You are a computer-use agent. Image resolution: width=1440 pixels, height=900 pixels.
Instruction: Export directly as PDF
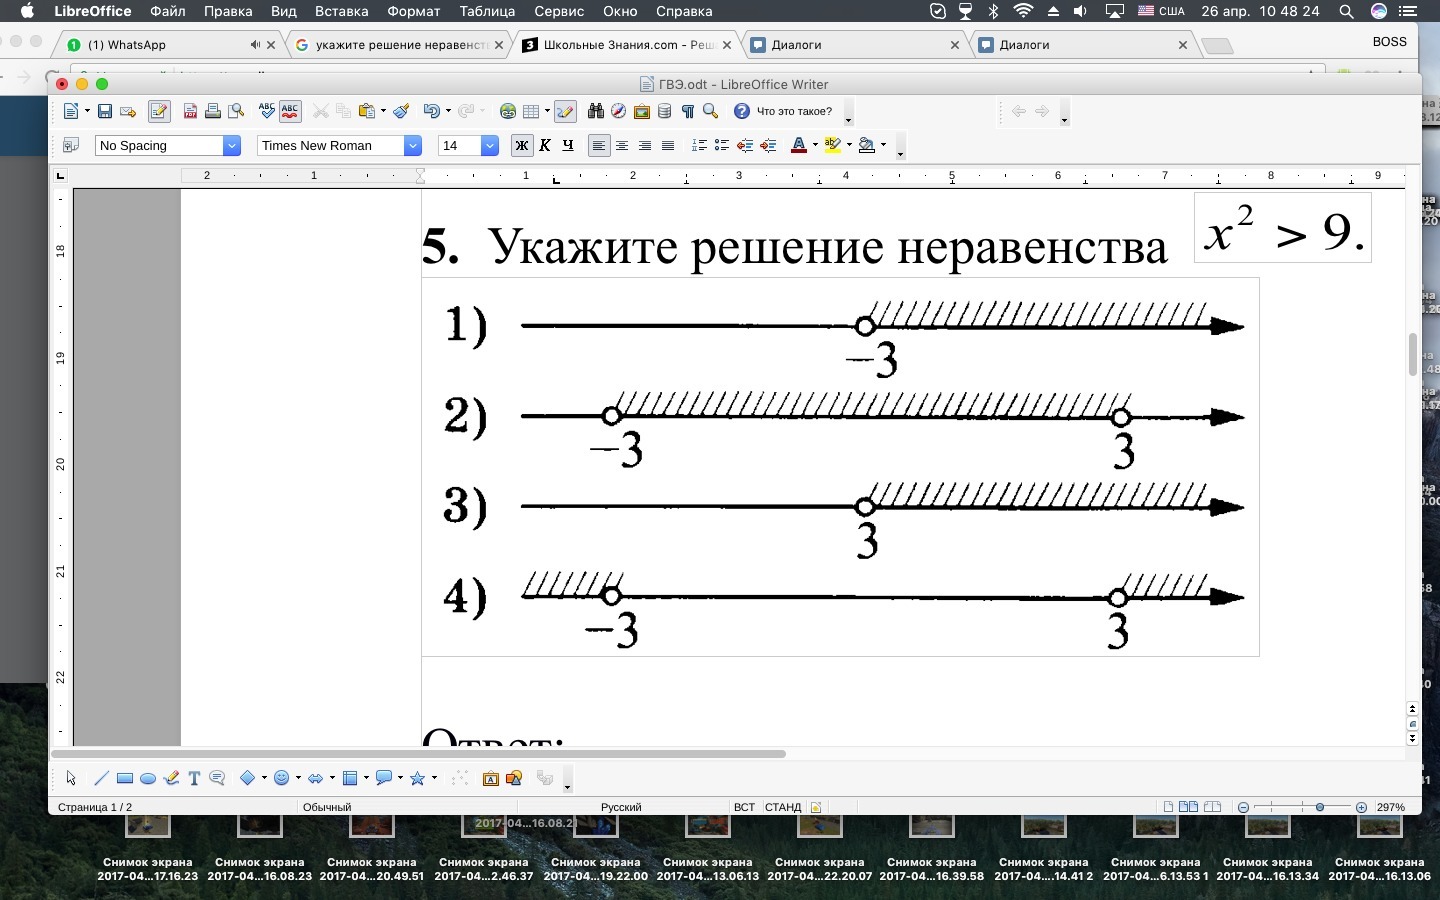(x=190, y=111)
